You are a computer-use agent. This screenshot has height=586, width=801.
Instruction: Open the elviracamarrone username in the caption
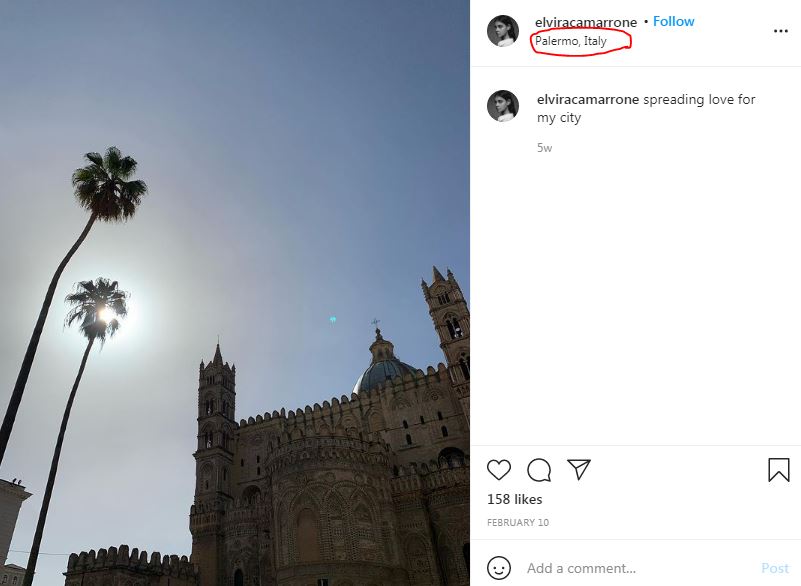point(587,100)
